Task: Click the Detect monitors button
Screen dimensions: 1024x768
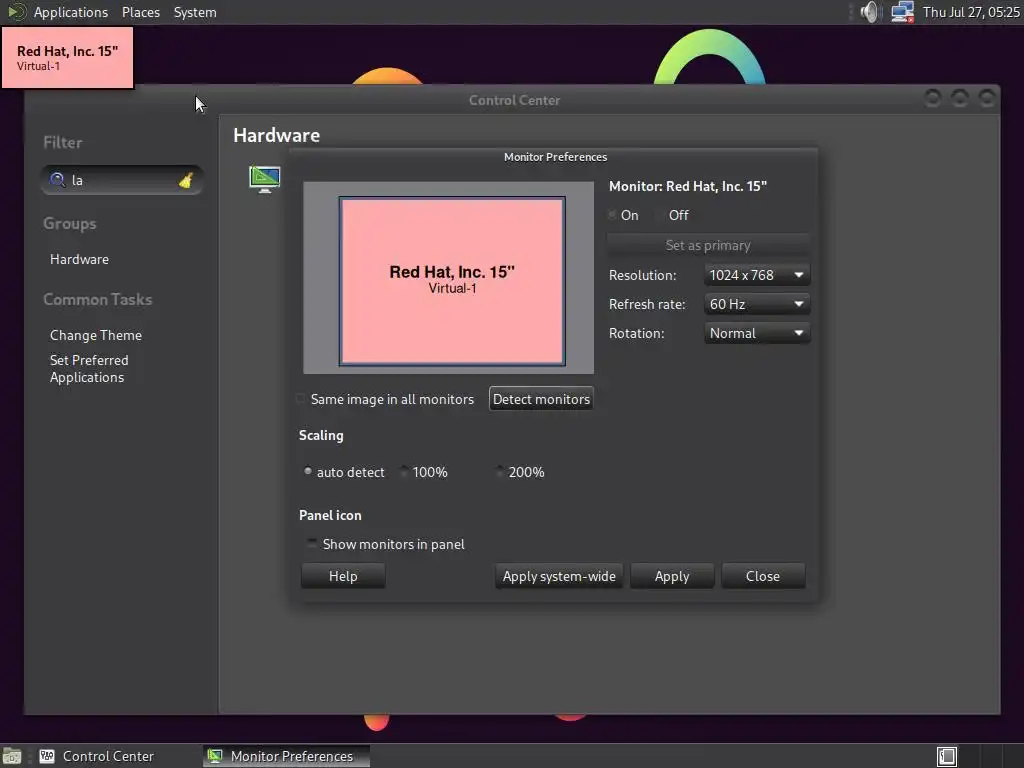Action: click(541, 399)
